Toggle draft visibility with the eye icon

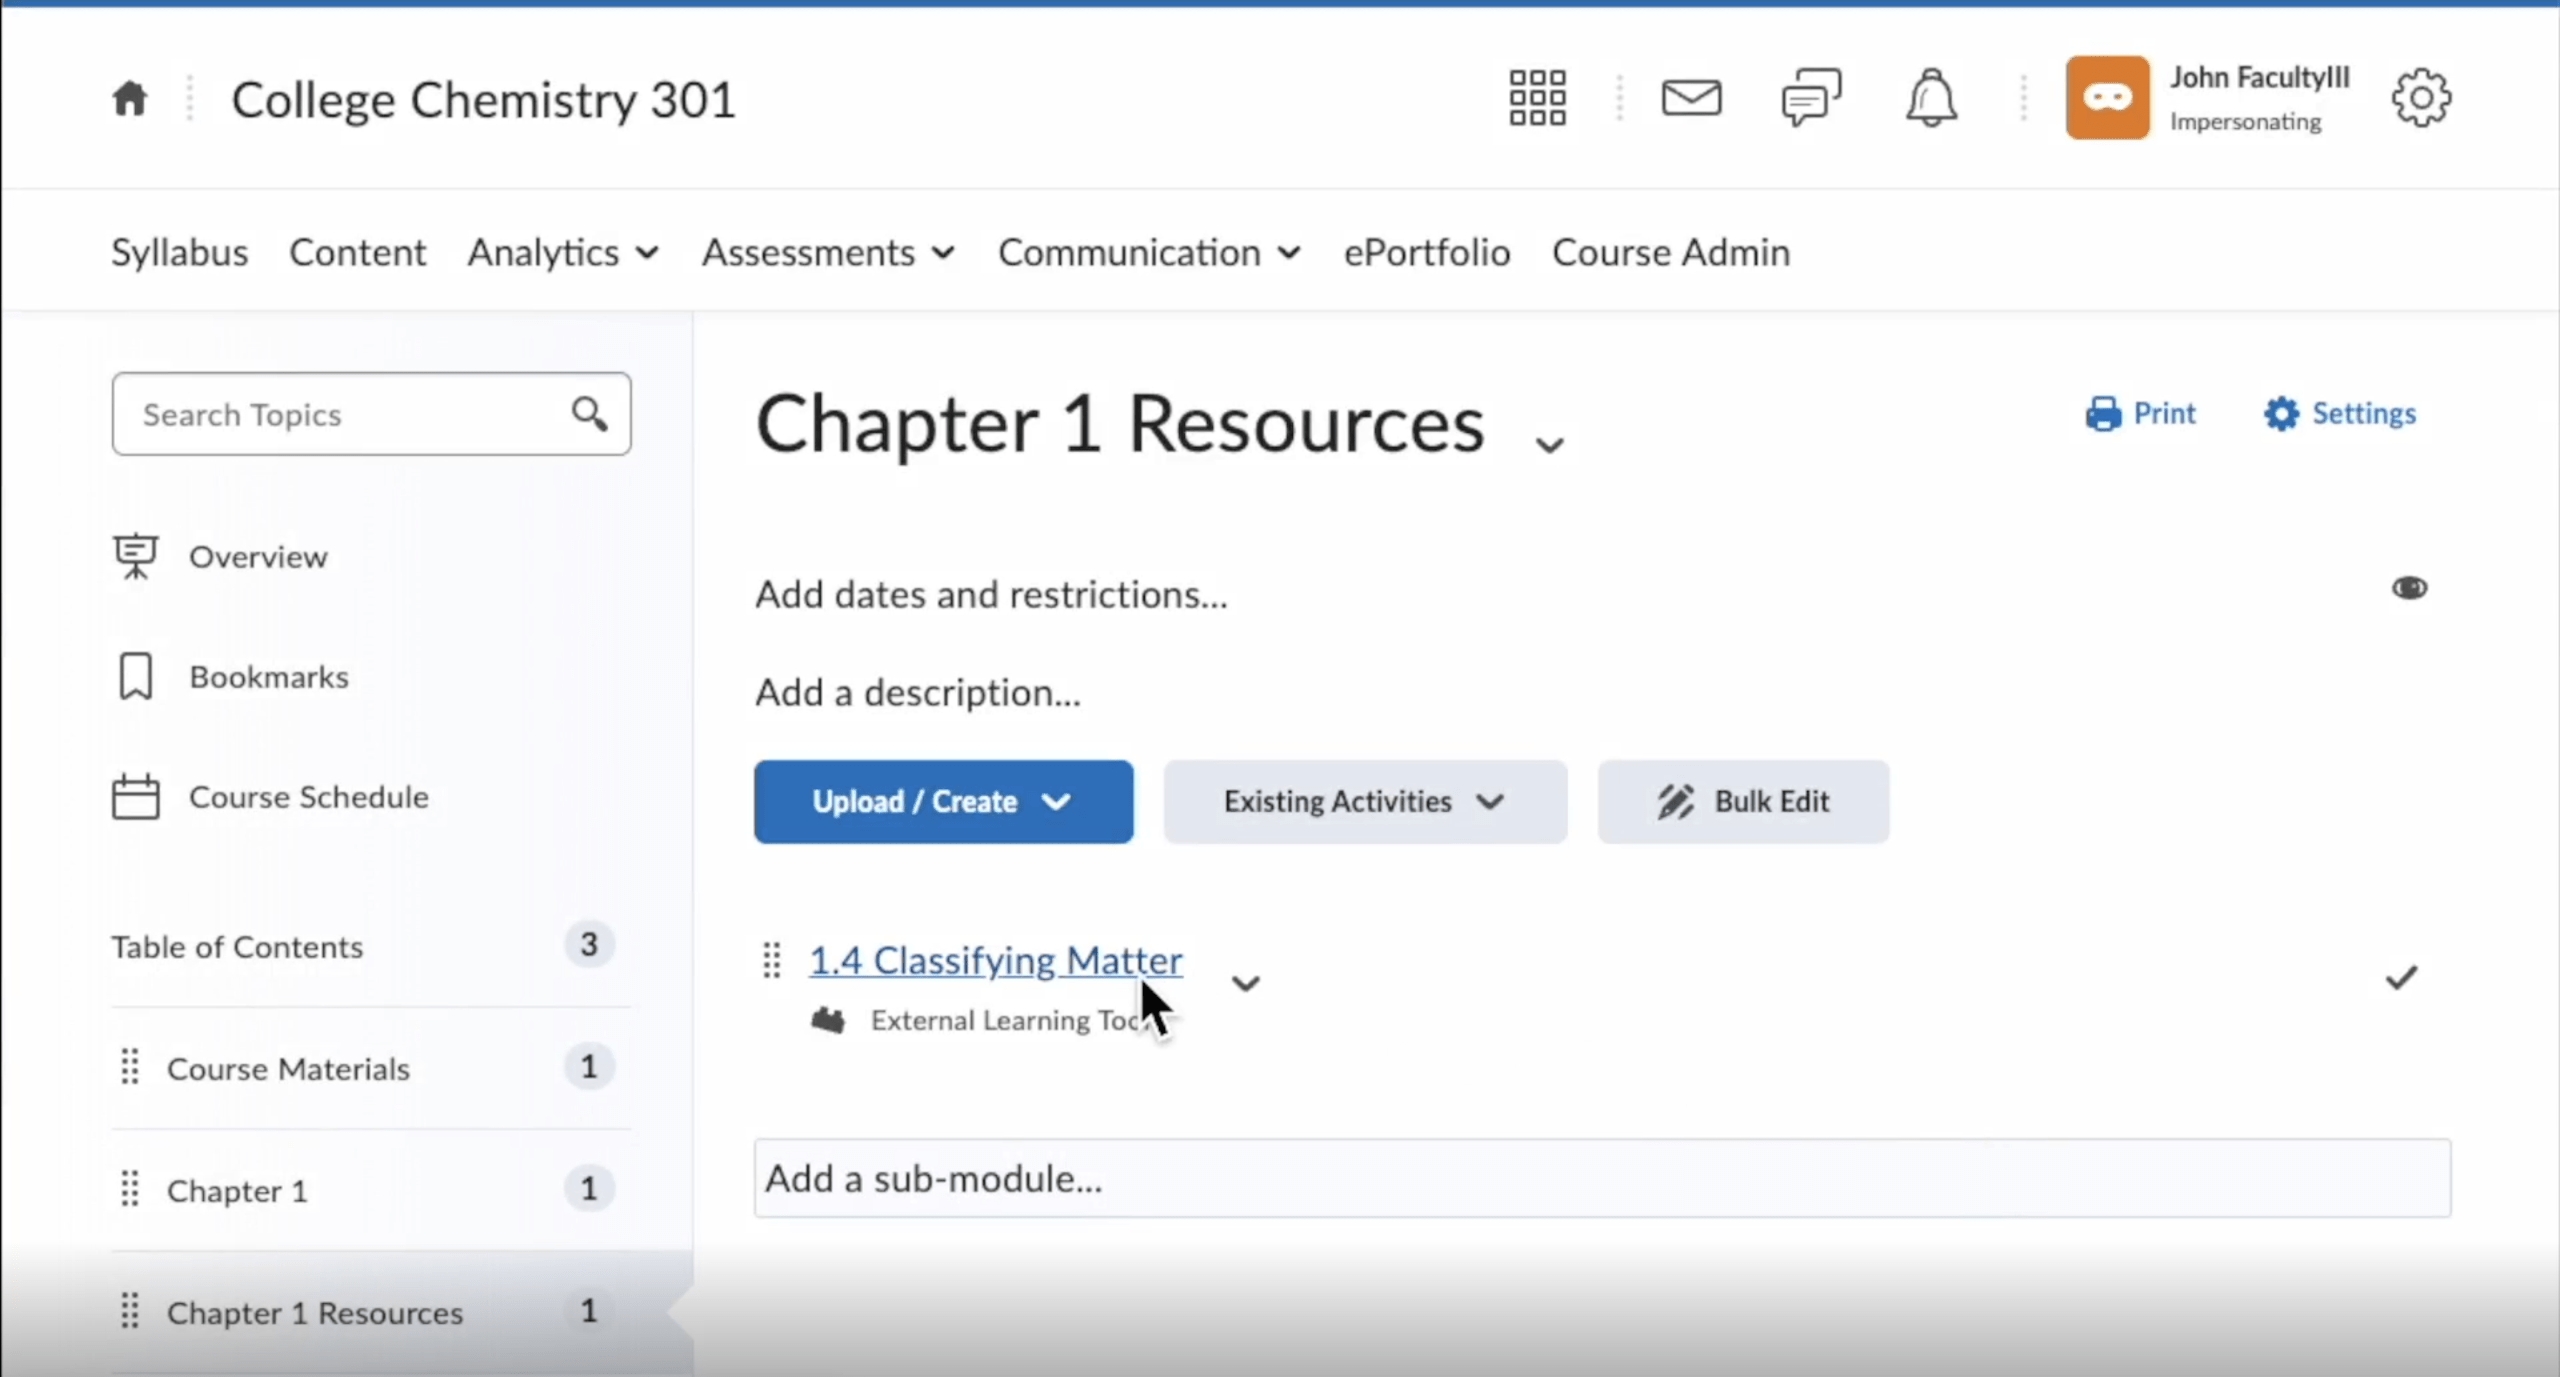[x=2410, y=588]
